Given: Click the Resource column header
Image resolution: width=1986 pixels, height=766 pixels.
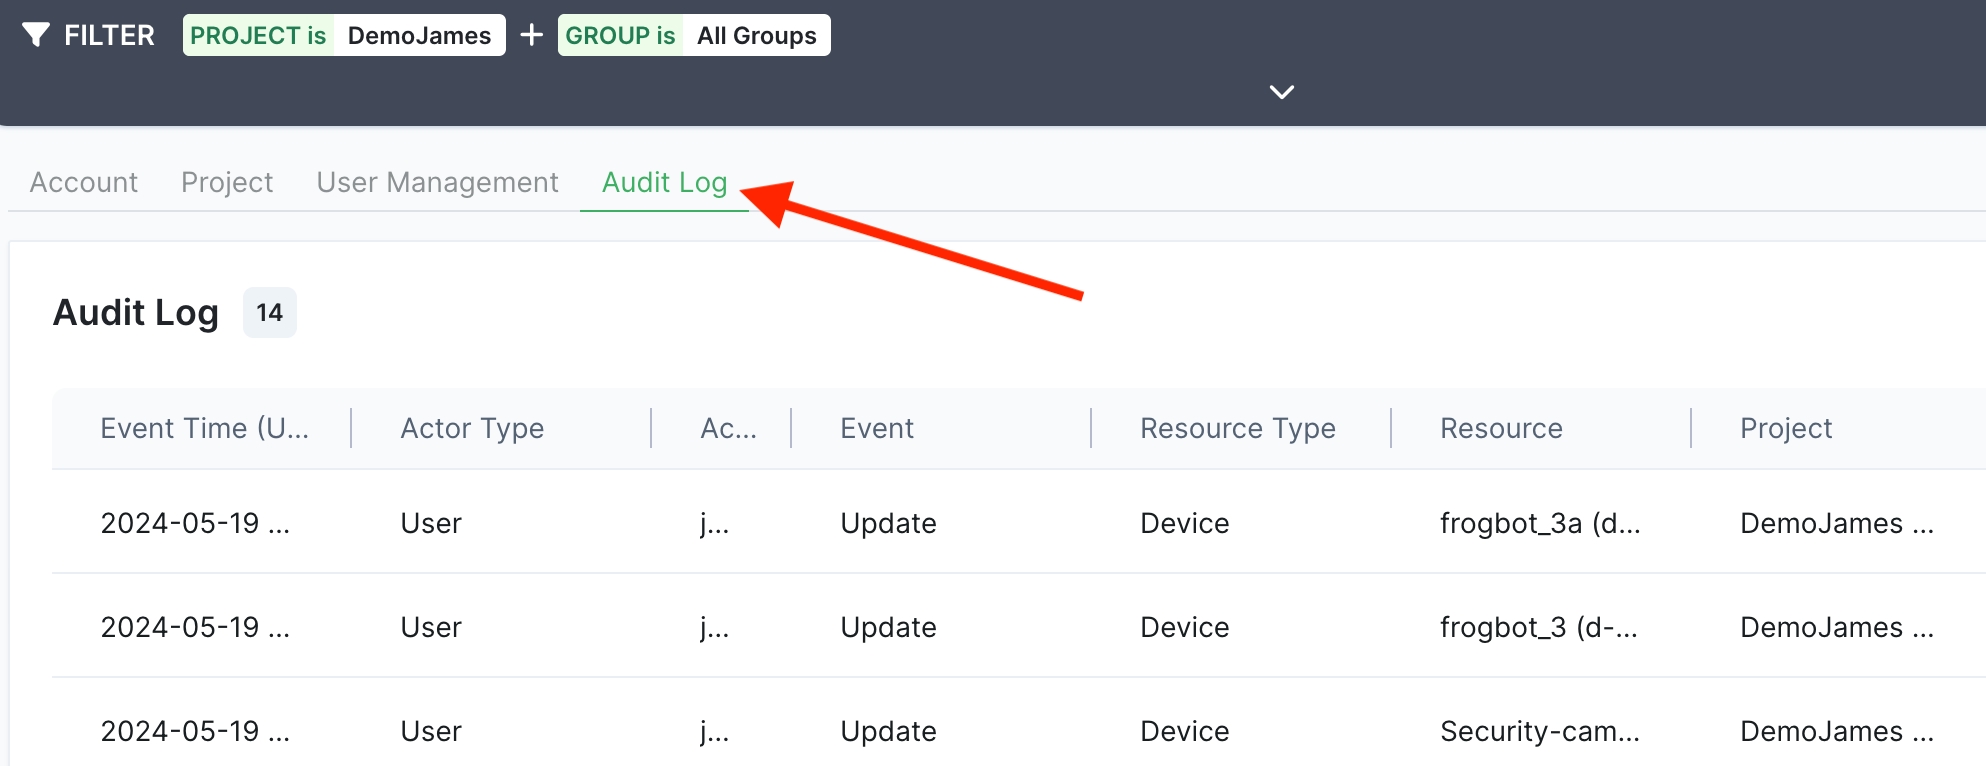Looking at the screenshot, I should 1501,428.
